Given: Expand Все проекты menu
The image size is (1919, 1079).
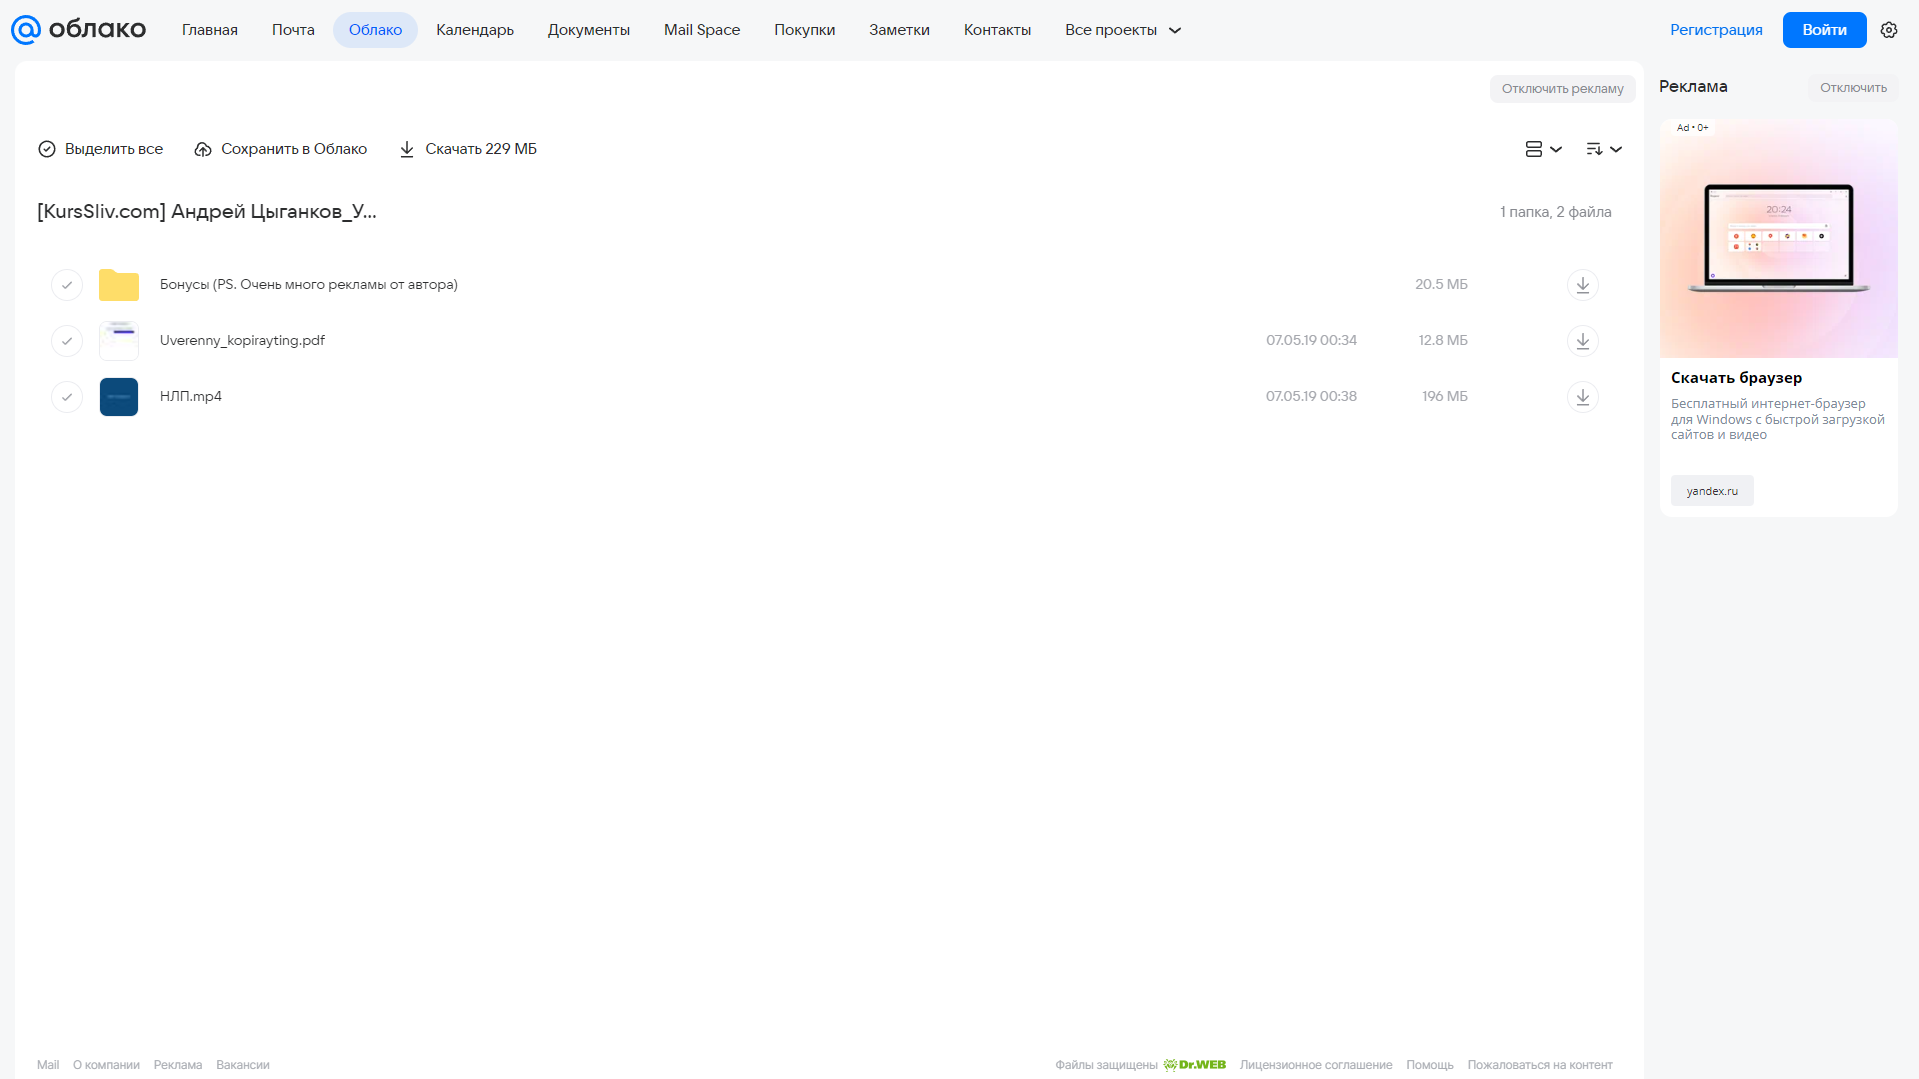Looking at the screenshot, I should (x=1123, y=30).
